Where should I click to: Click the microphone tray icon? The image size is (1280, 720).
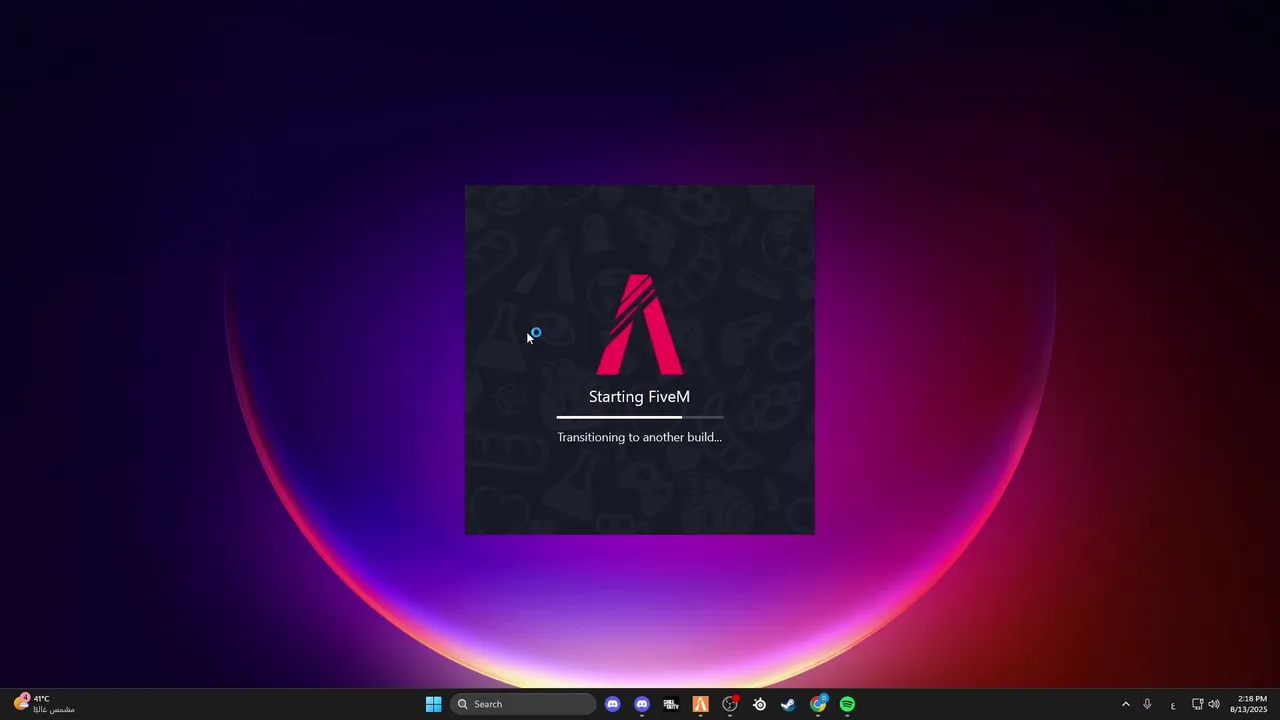1147,704
